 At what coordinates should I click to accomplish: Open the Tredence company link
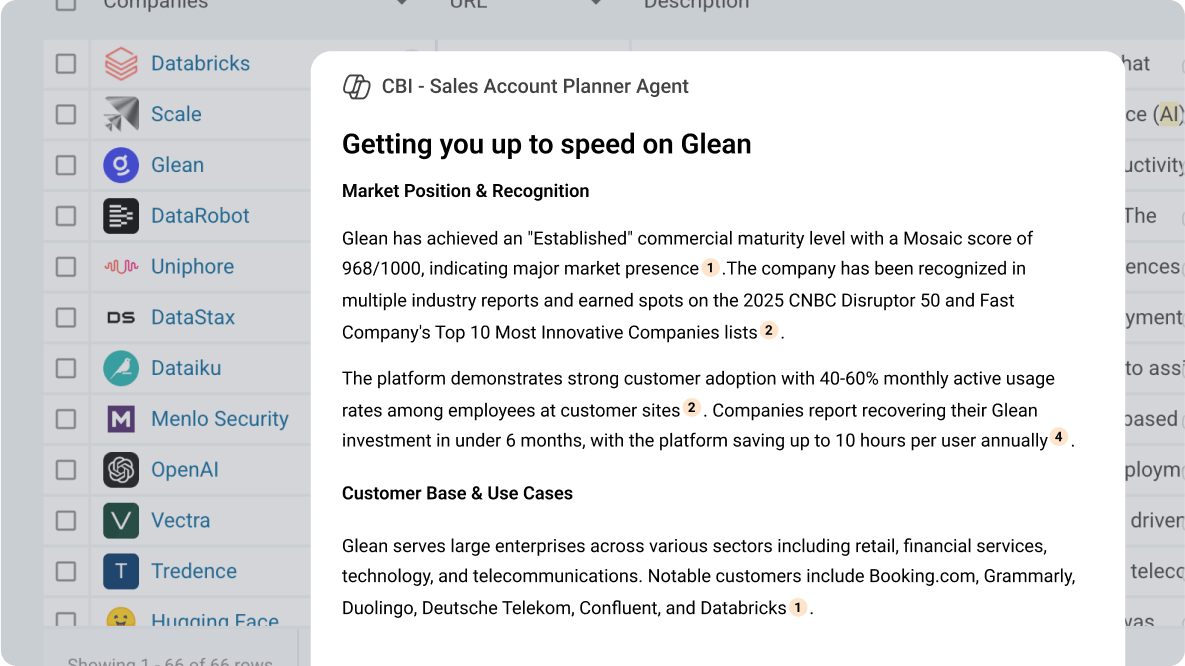(x=194, y=571)
